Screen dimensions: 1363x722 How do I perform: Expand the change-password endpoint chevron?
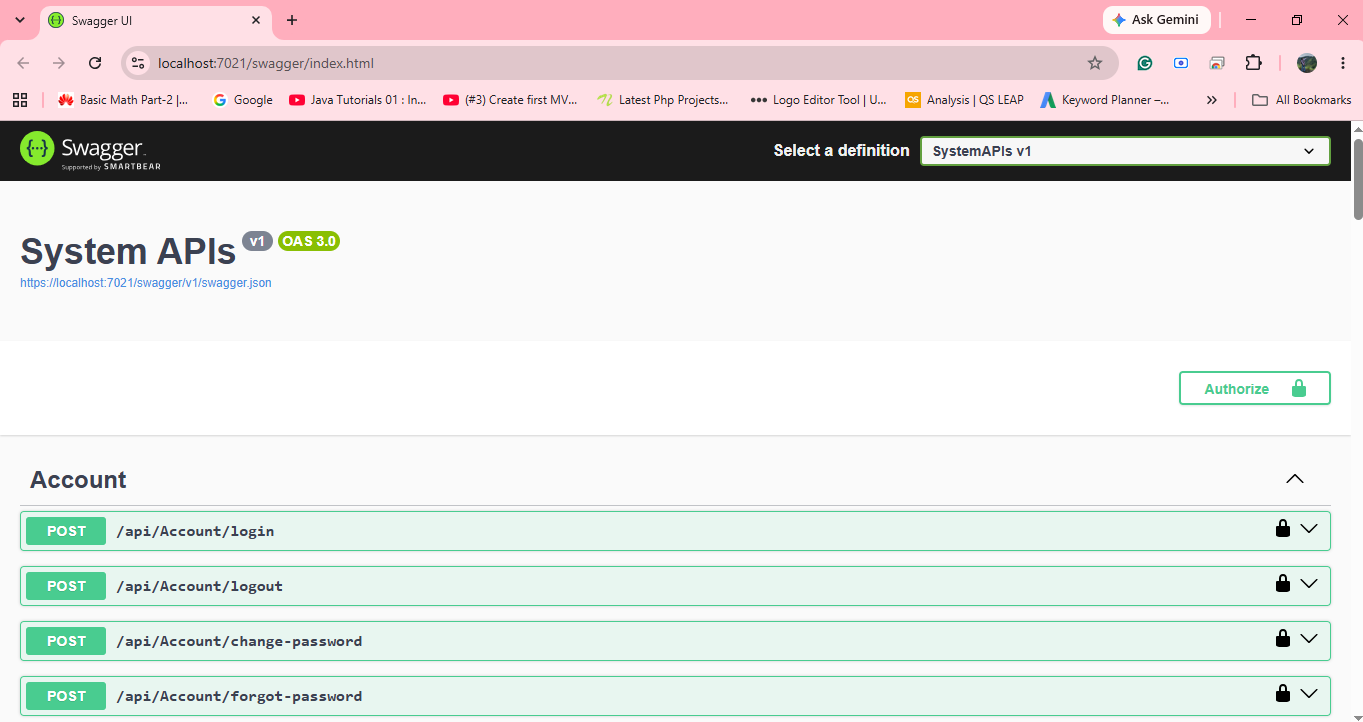pyautogui.click(x=1309, y=638)
